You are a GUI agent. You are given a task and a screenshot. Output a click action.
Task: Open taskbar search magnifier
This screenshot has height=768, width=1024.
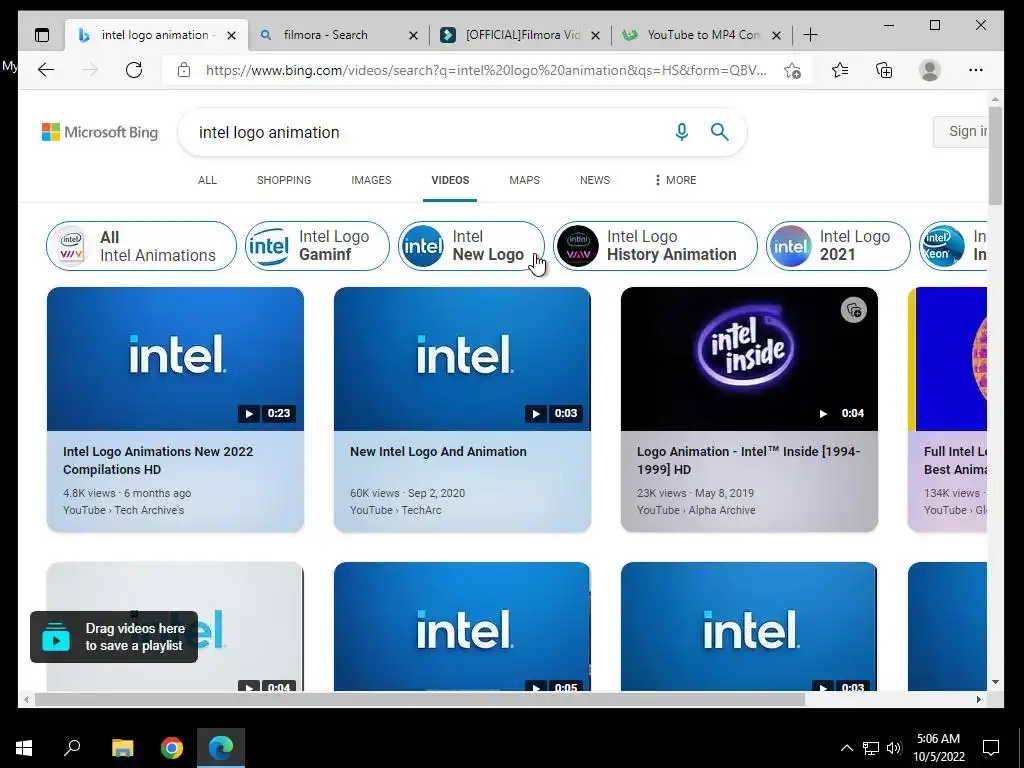72,748
